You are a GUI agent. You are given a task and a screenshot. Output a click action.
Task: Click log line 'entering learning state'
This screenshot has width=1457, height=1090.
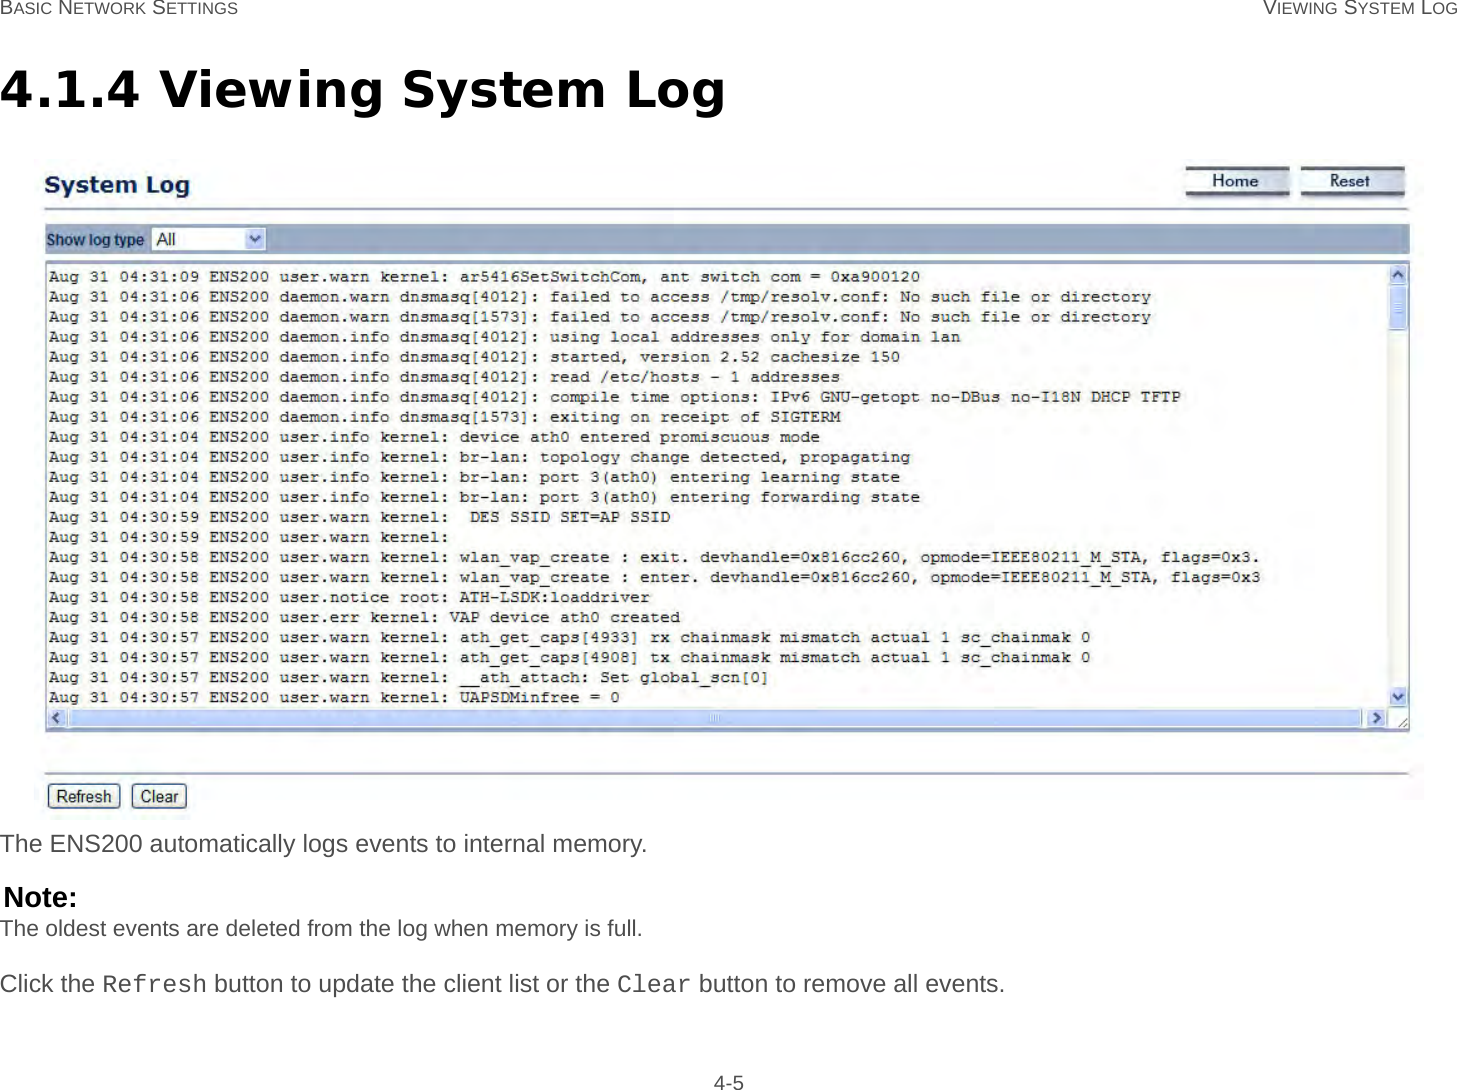coord(474,477)
